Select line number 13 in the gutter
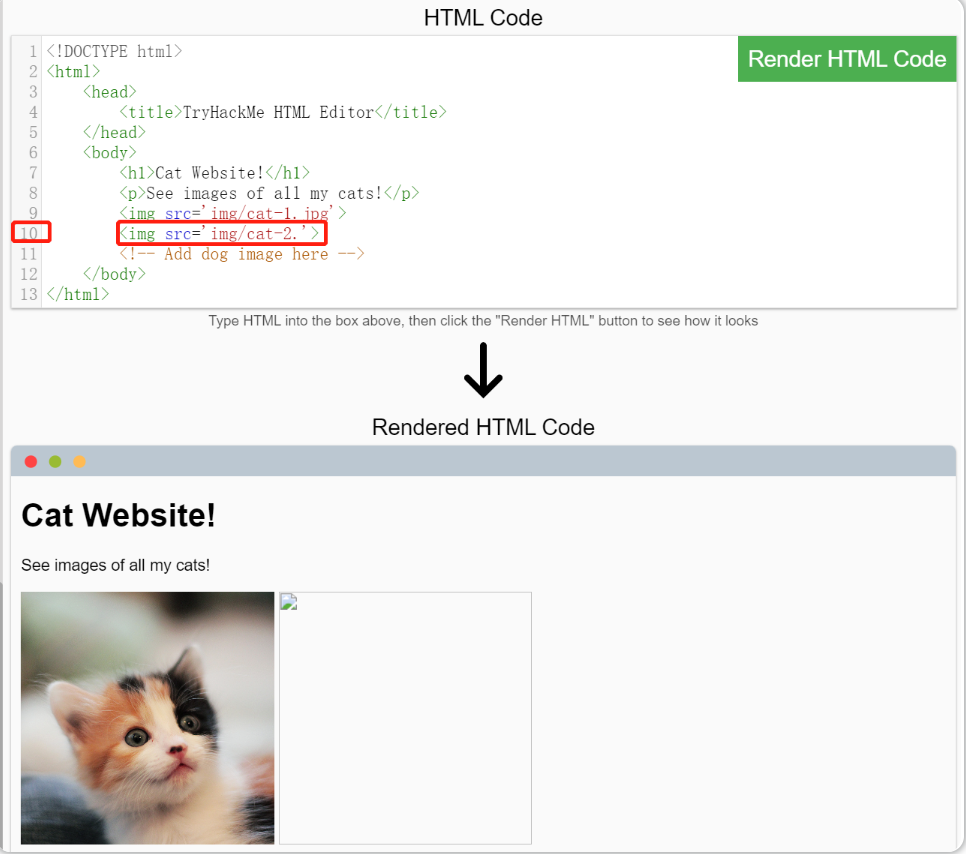The width and height of the screenshot is (966, 854). (29, 295)
